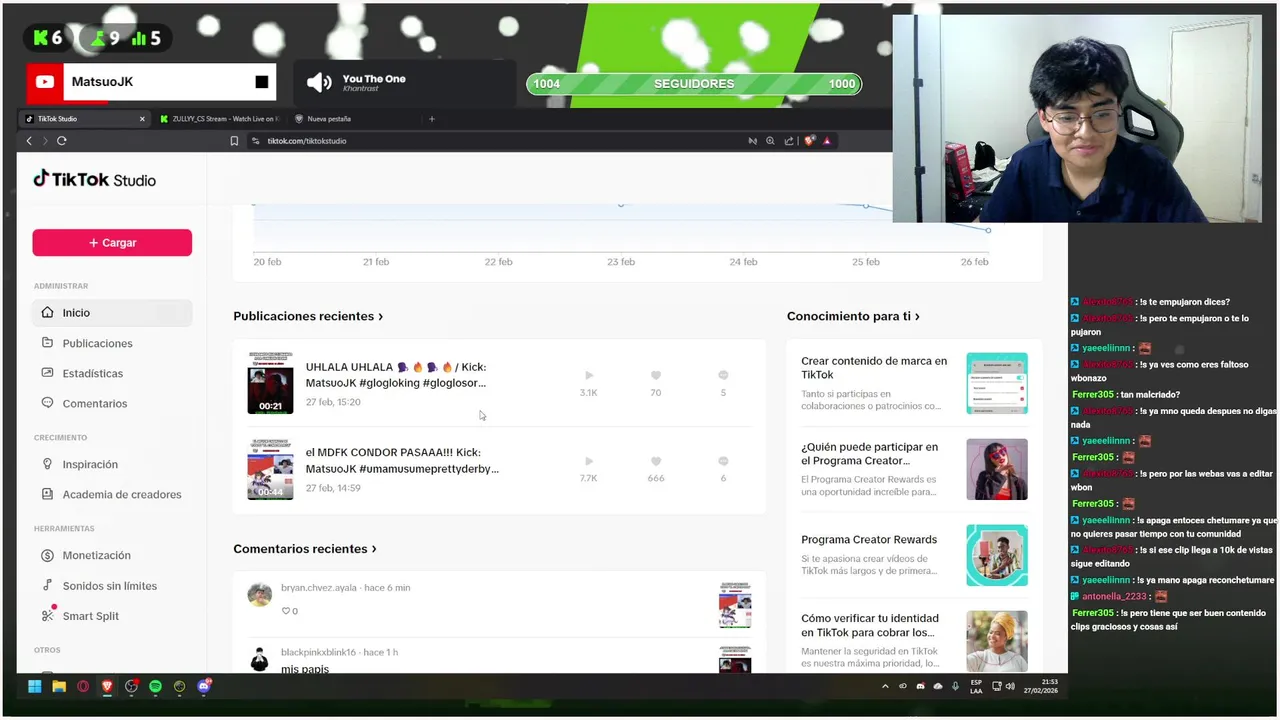Image resolution: width=1280 pixels, height=720 pixels.
Task: Click the Brave Shields icon
Action: tap(809, 141)
